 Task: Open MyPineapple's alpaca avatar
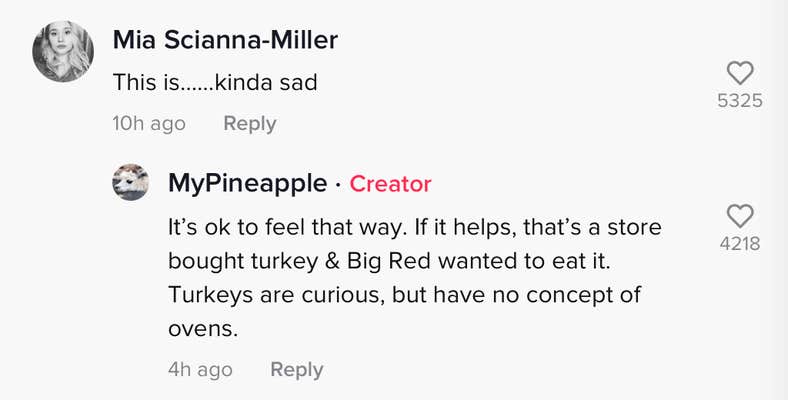(130, 183)
